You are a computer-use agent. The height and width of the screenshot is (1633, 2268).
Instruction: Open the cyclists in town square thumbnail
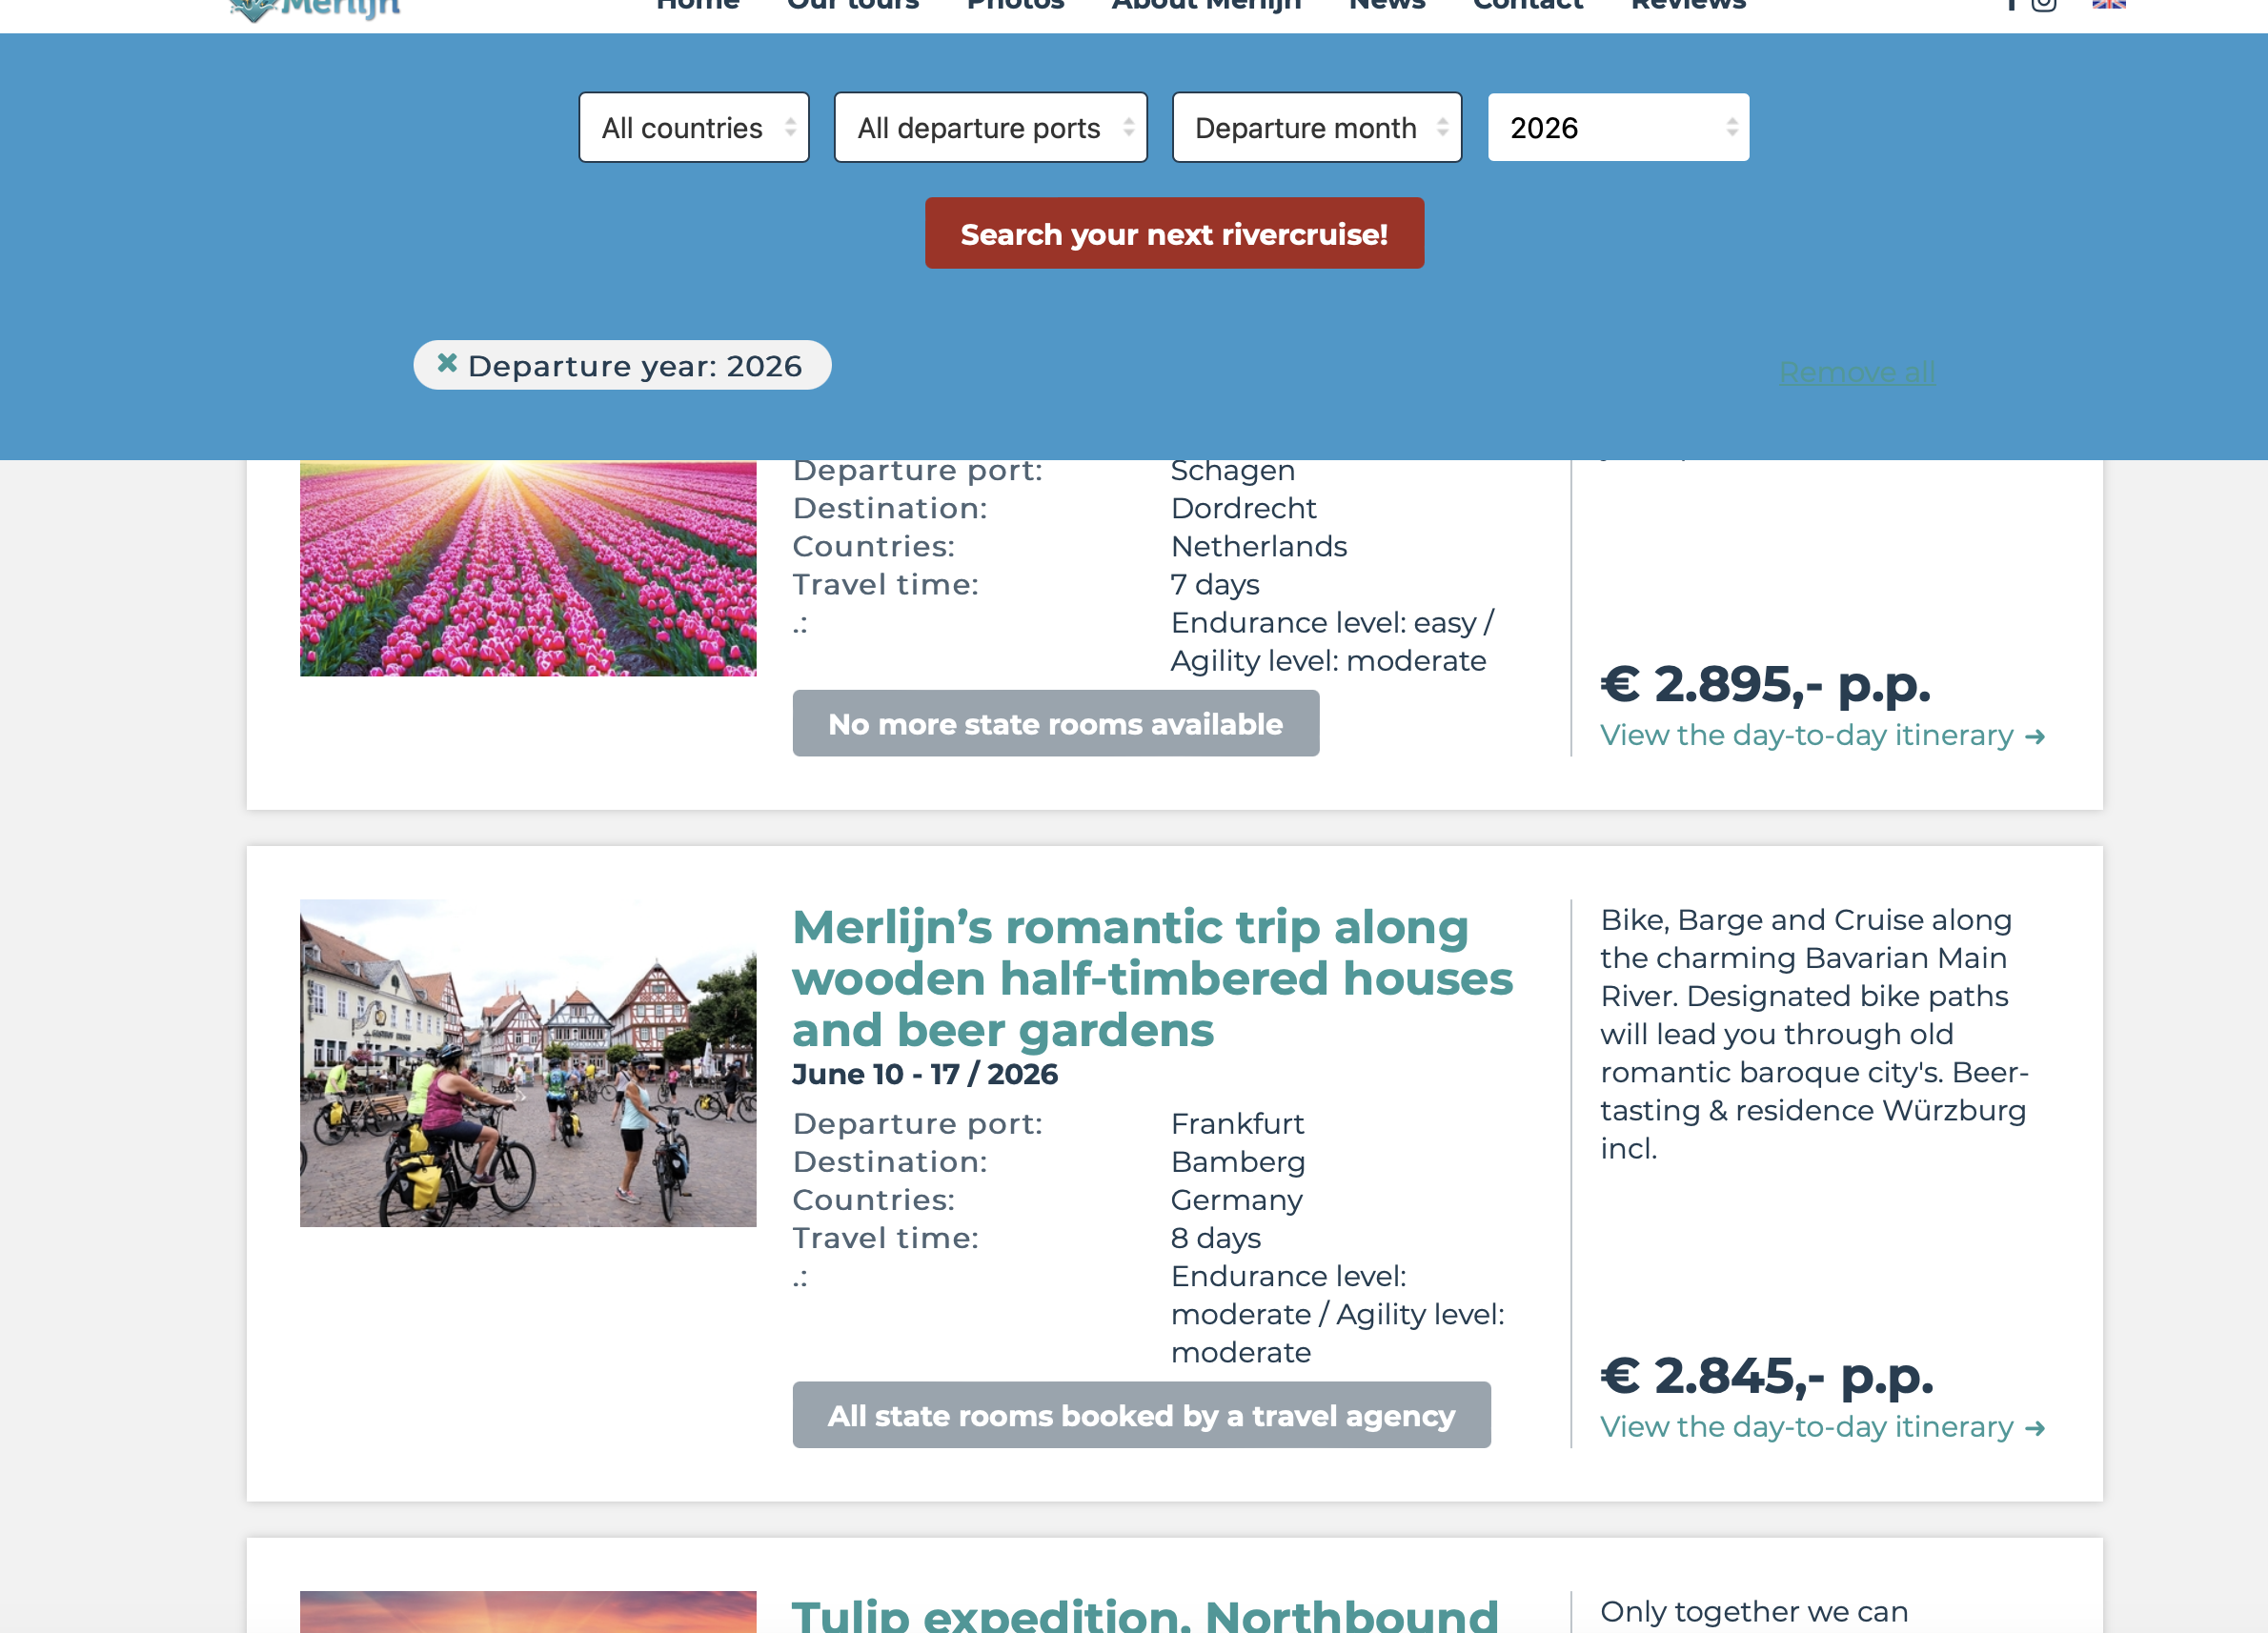click(x=528, y=1063)
